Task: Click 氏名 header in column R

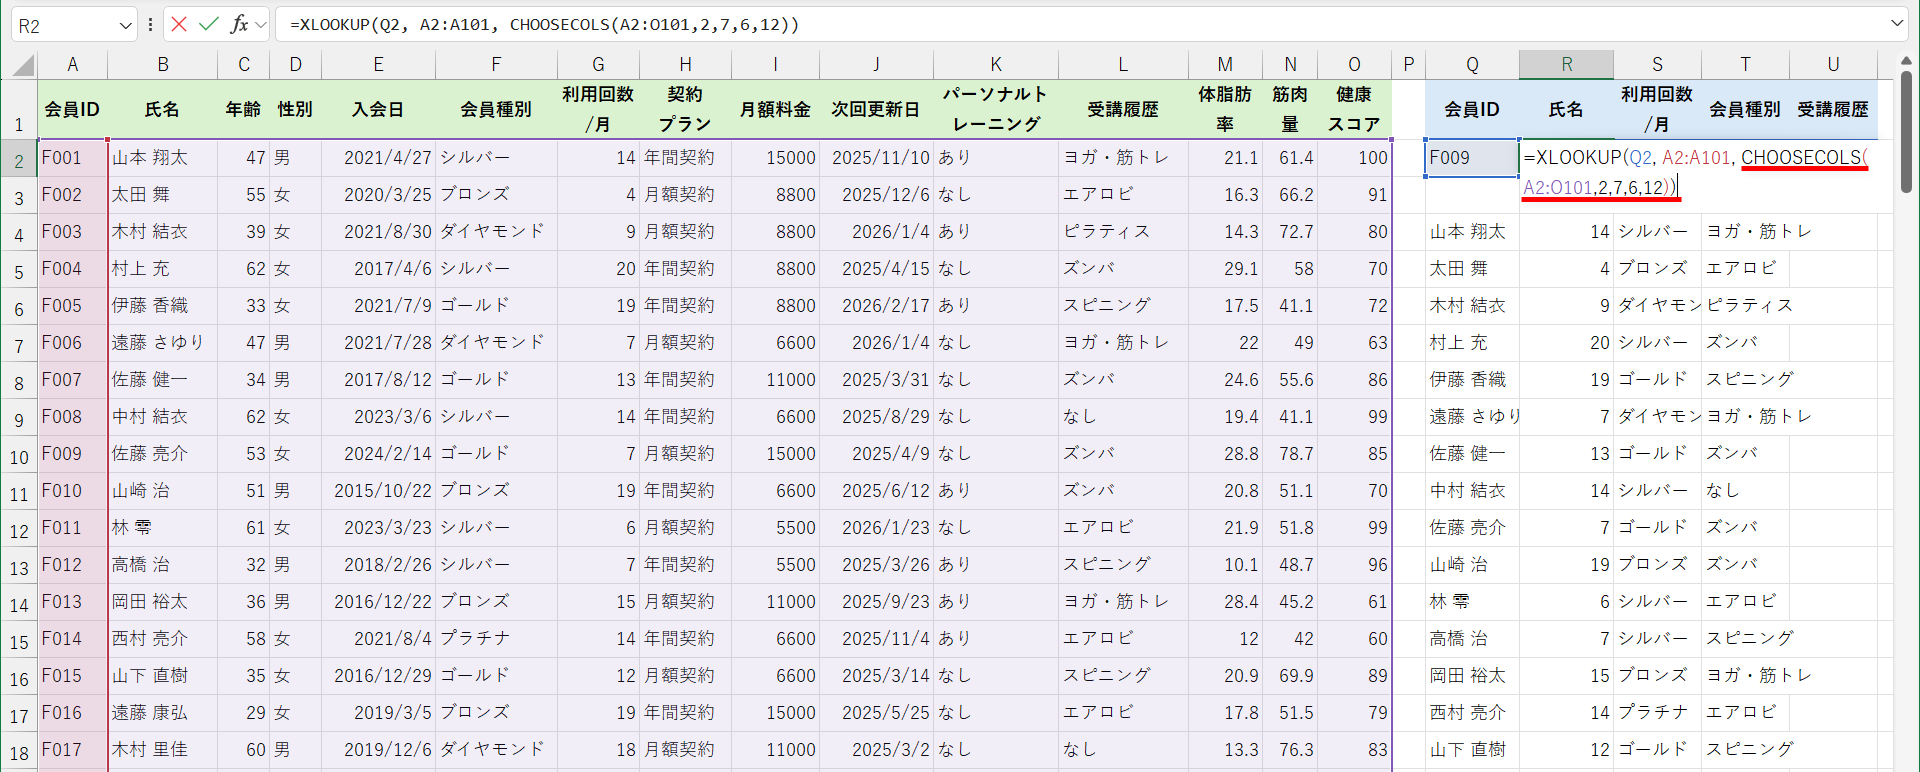Action: (1566, 110)
